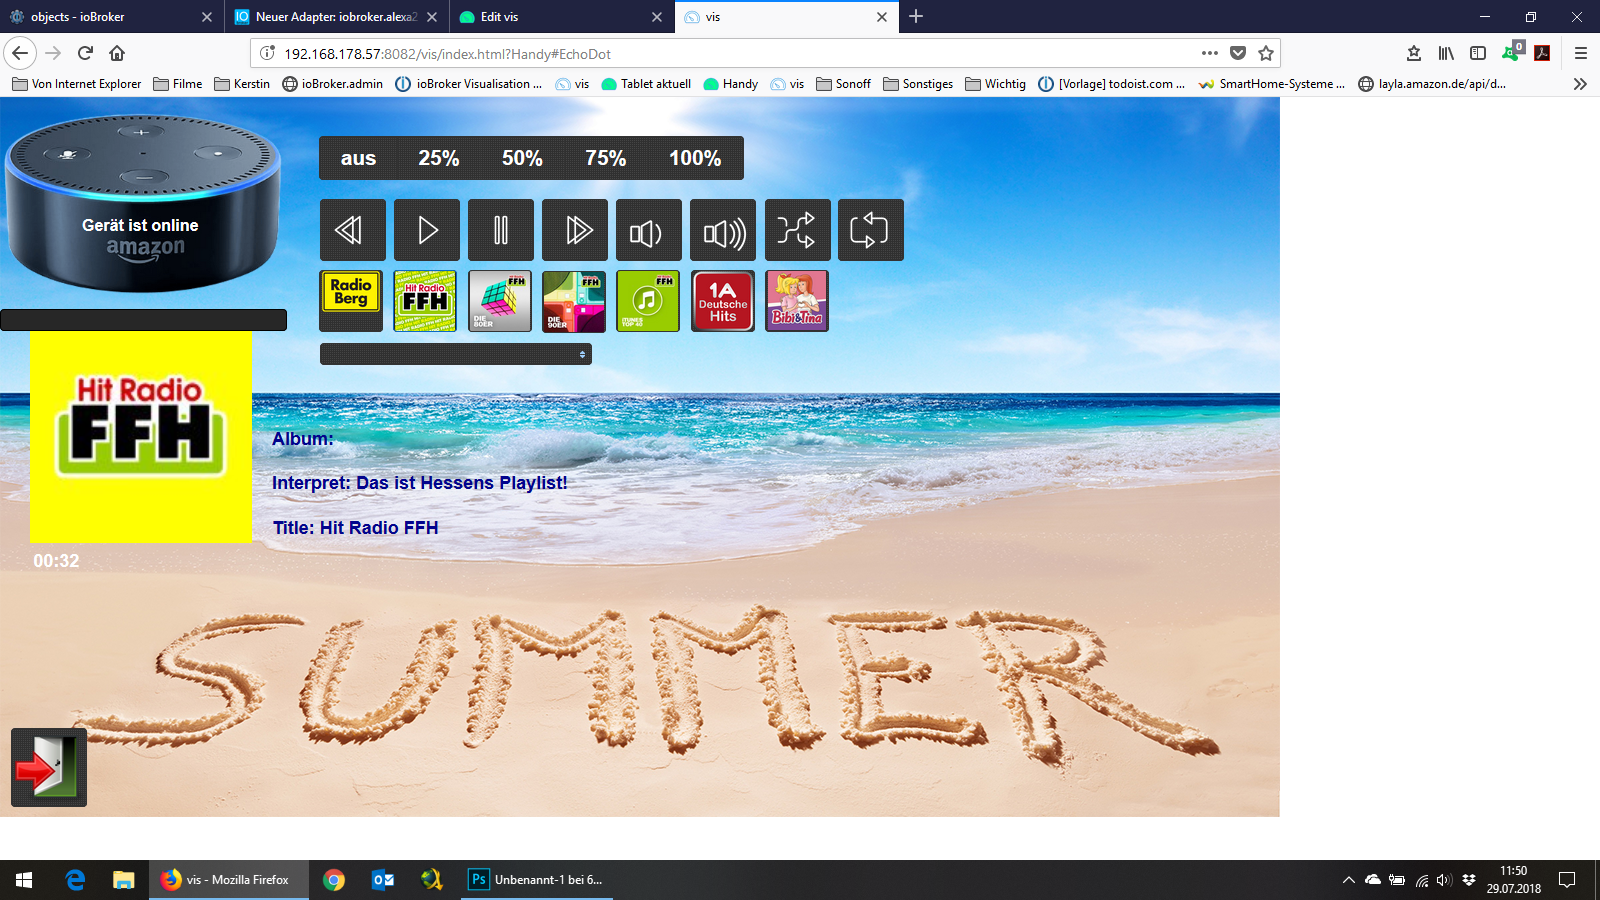Lower volume with the quiet speaker icon
Screen dimensions: 1600x900
click(x=649, y=230)
